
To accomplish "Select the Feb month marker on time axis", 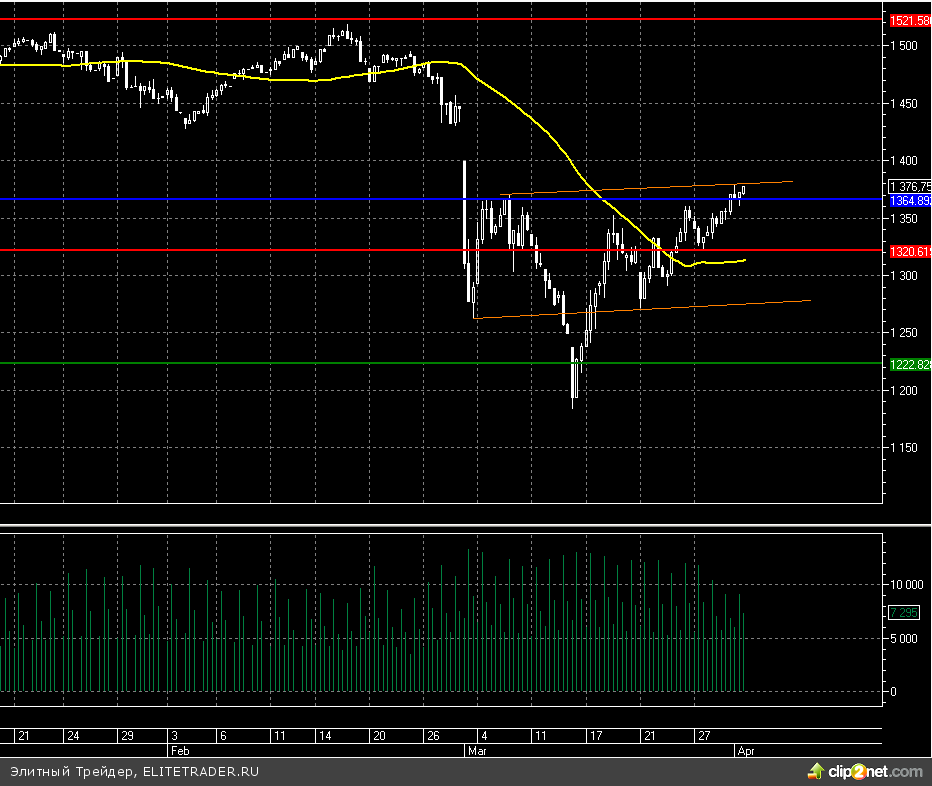I will coord(180,749).
